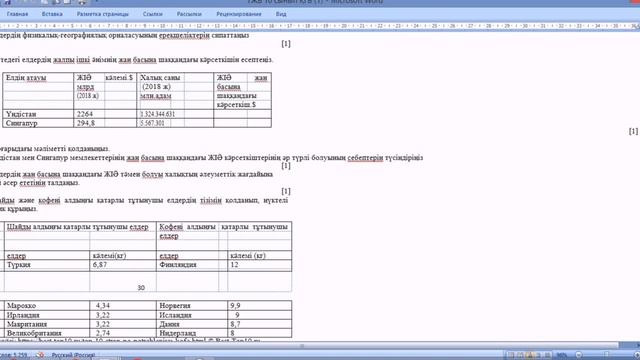This screenshot has width=640, height=360.
Task: Click the horizontal ruler above the document
Action: tap(320, 26)
